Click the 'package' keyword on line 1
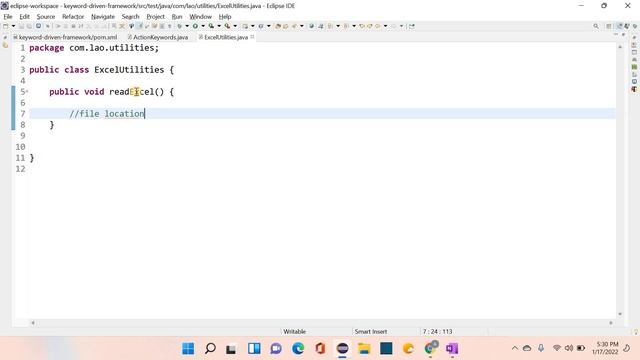This screenshot has width=640, height=360. click(47, 48)
